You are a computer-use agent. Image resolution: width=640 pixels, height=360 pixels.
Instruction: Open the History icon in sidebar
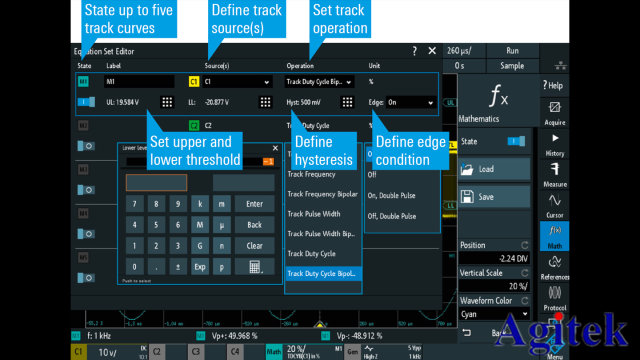(x=554, y=144)
